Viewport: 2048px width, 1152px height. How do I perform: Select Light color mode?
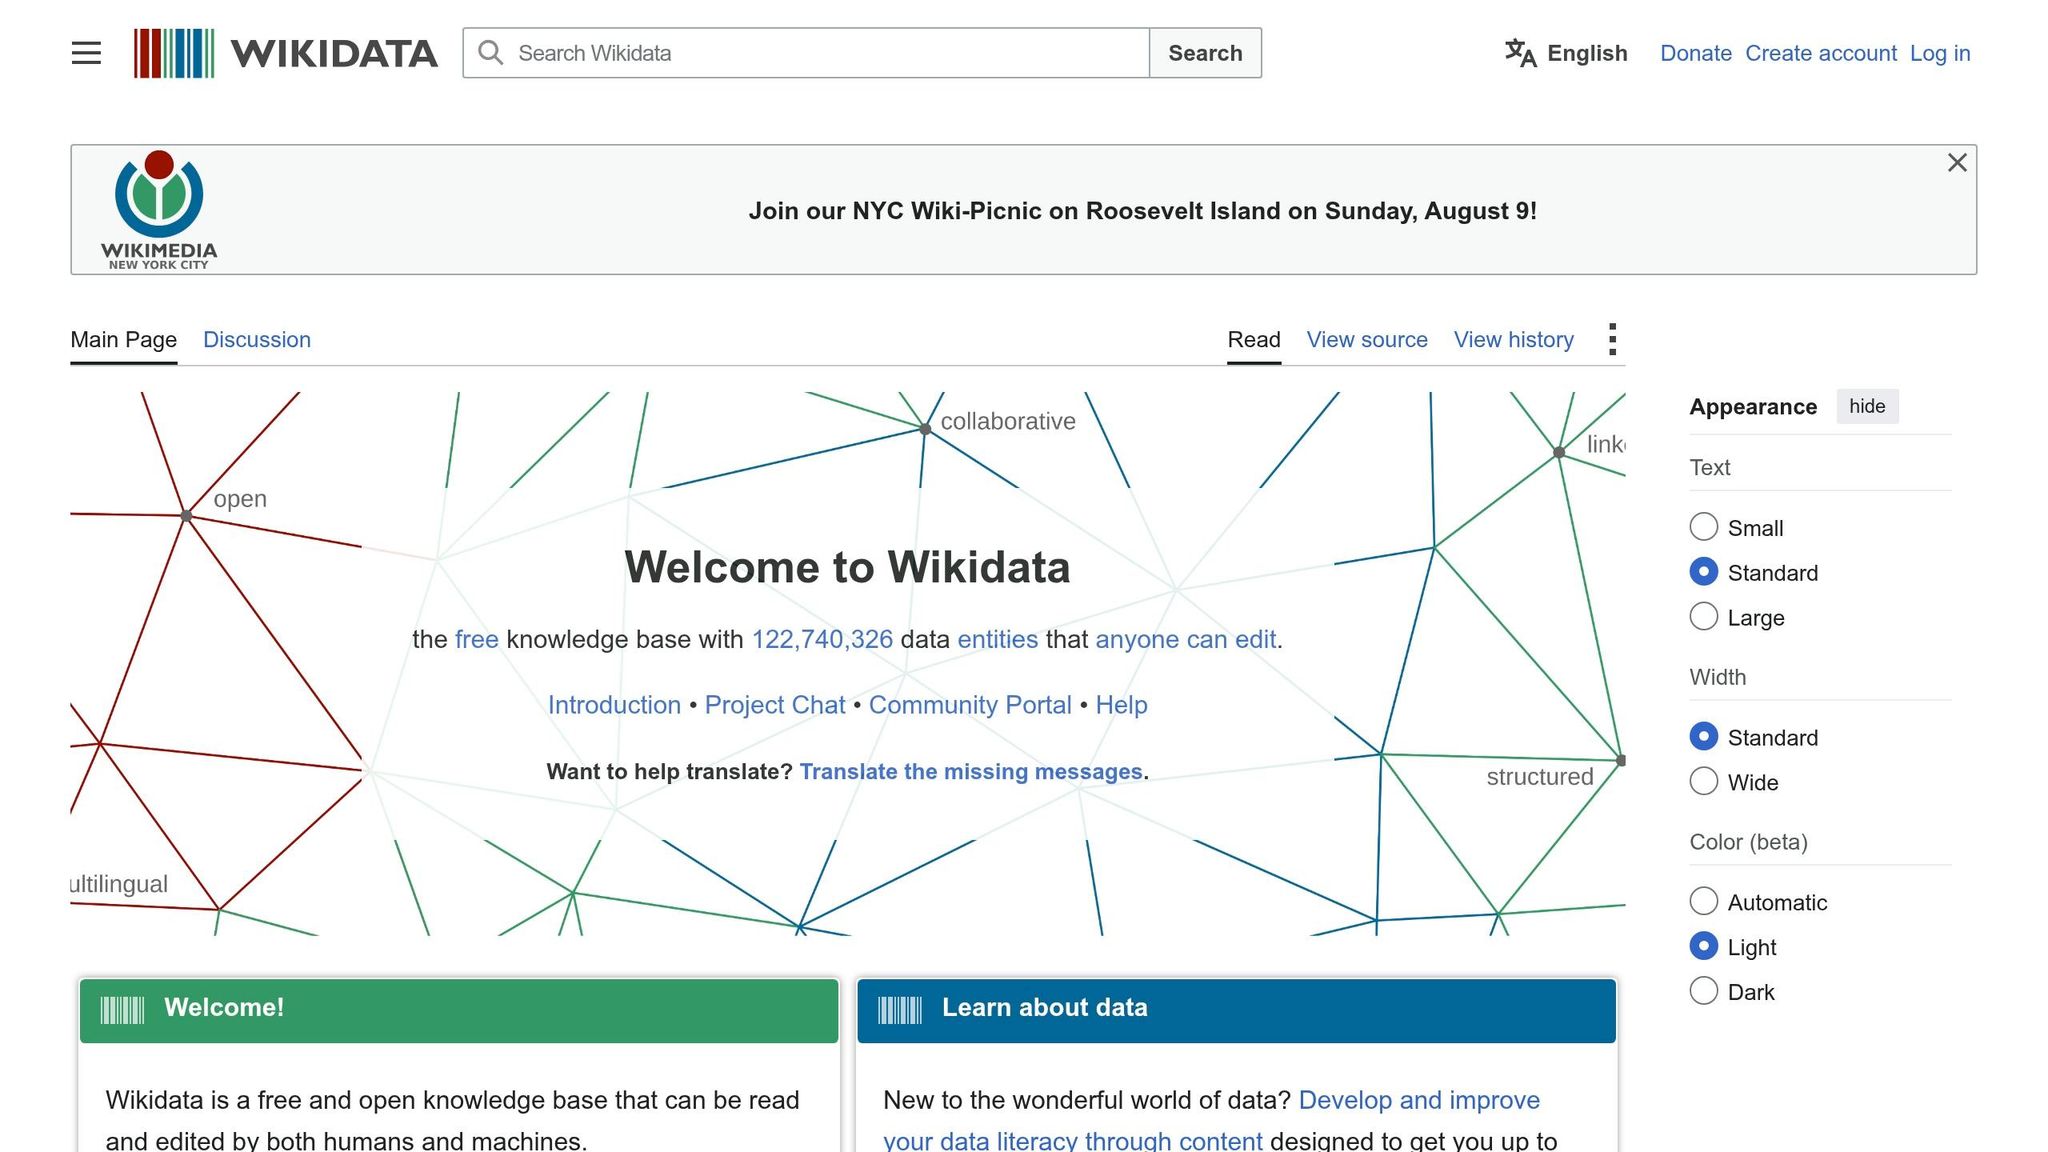pyautogui.click(x=1704, y=946)
